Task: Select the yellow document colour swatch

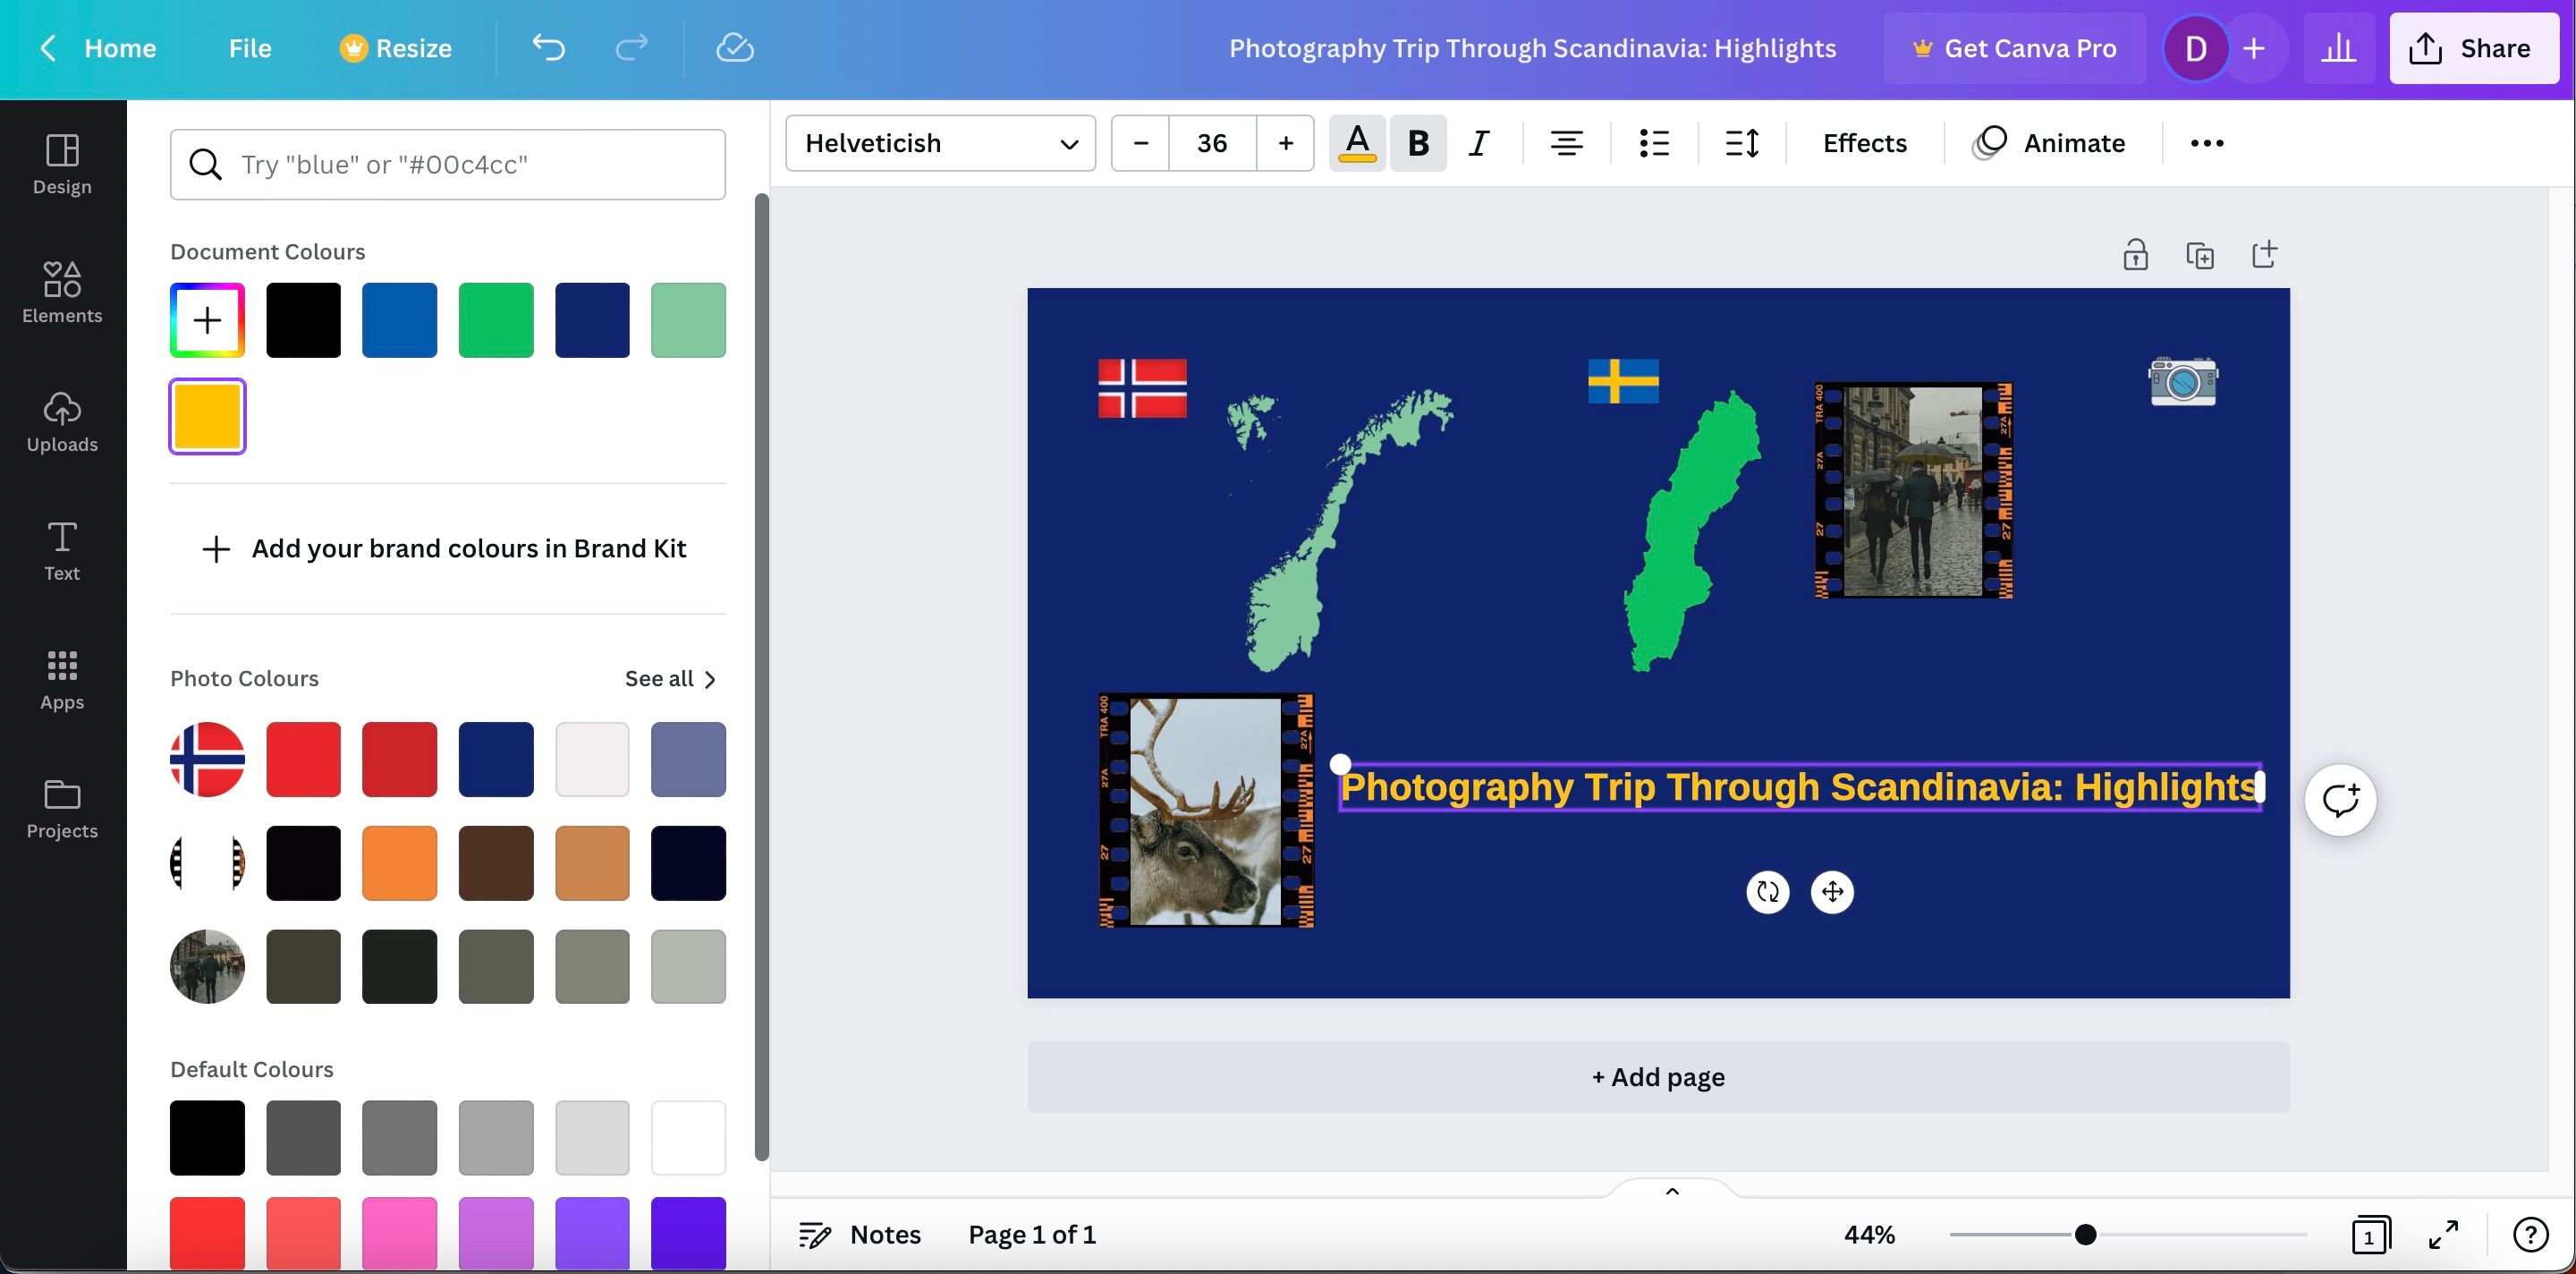Action: 207,416
